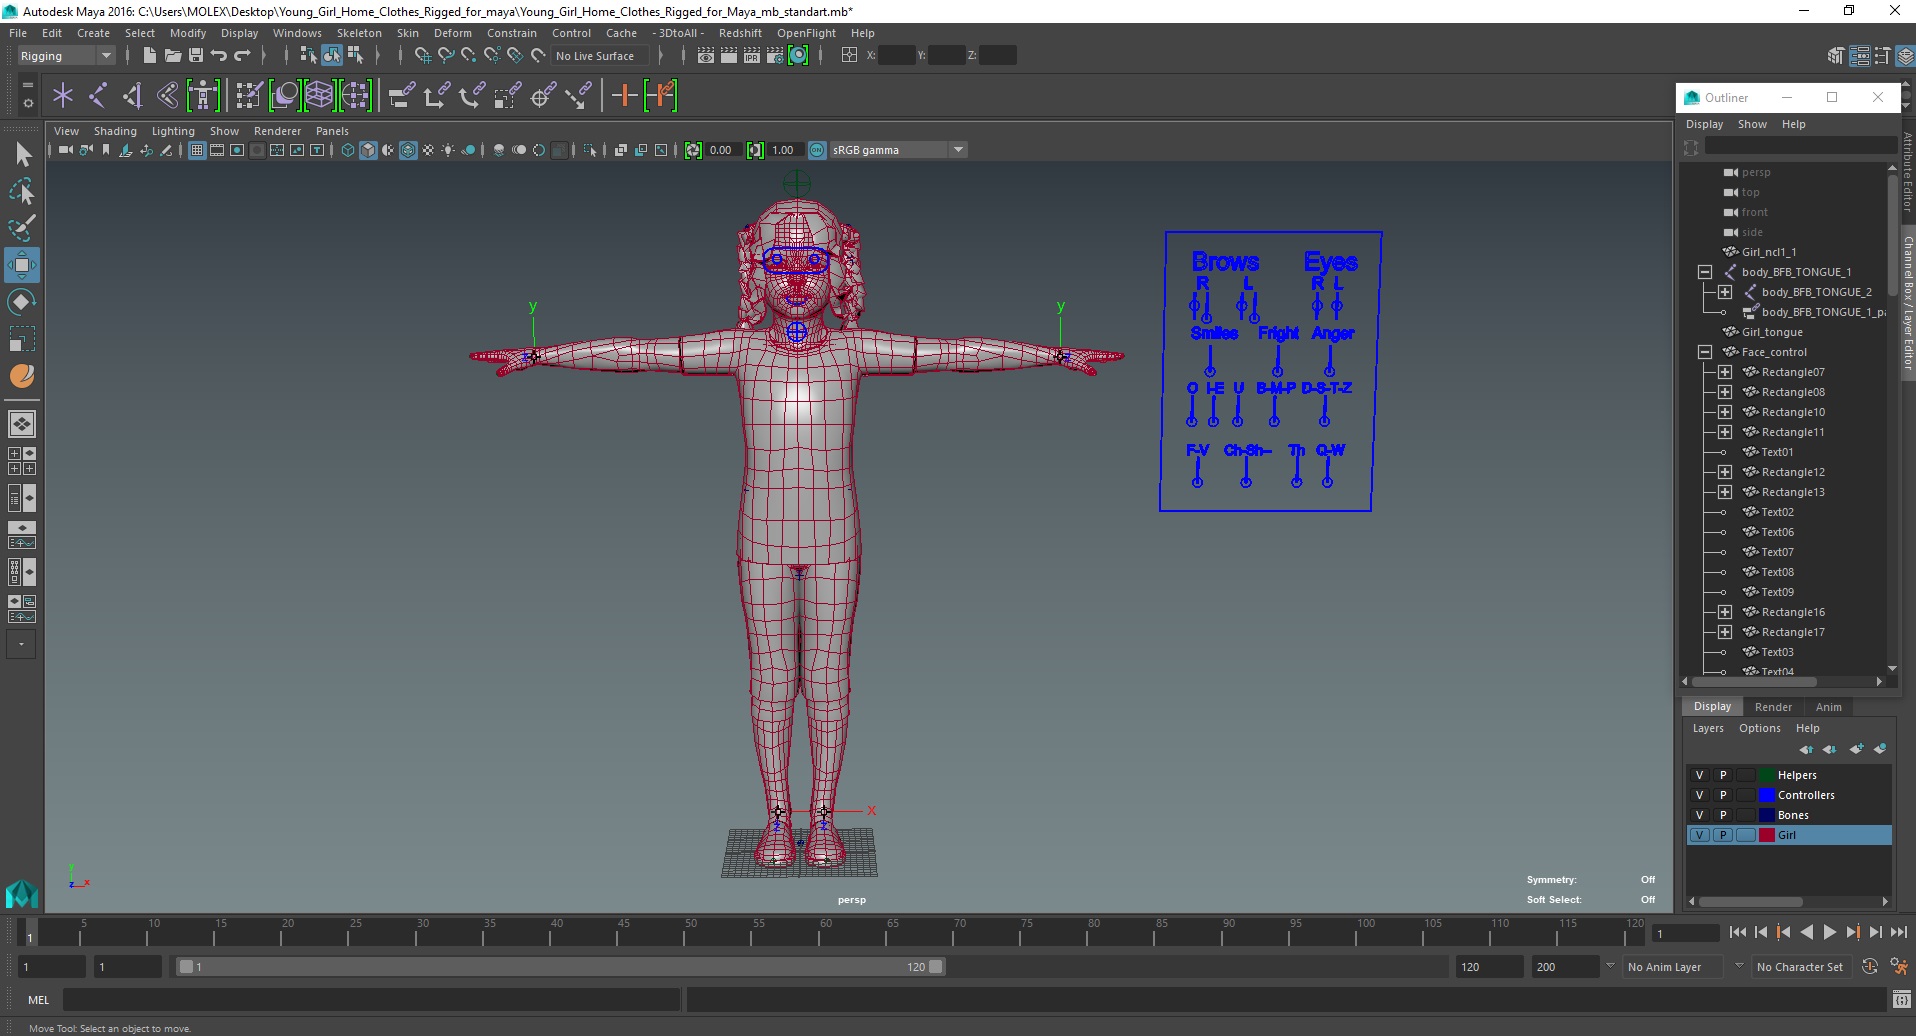
Task: Open the No Anim Layer dropdown
Action: [x=1674, y=967]
